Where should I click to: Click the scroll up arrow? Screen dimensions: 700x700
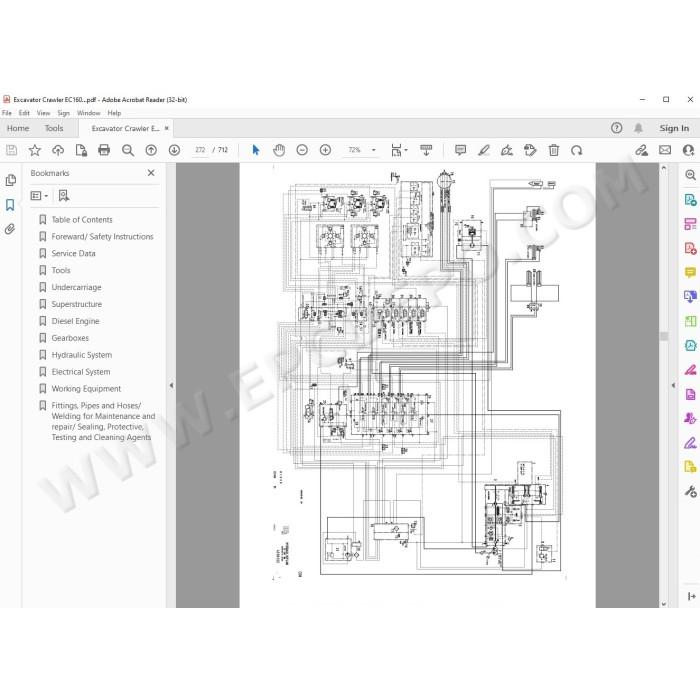[664, 168]
